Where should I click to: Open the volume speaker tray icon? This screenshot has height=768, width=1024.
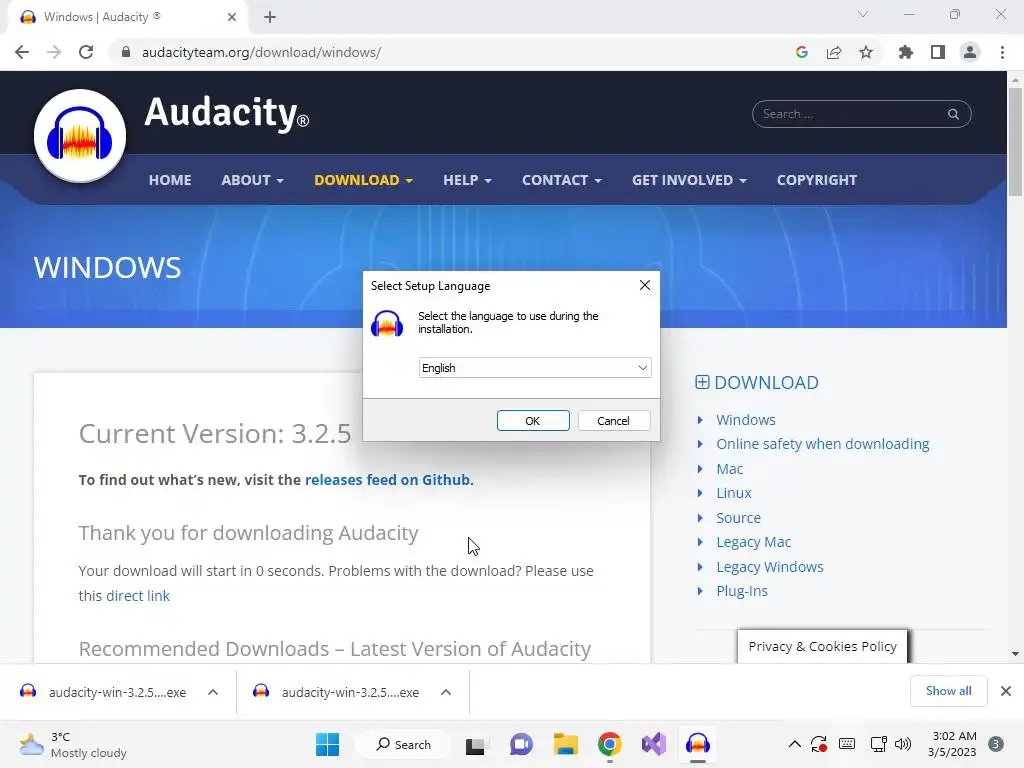click(903, 744)
